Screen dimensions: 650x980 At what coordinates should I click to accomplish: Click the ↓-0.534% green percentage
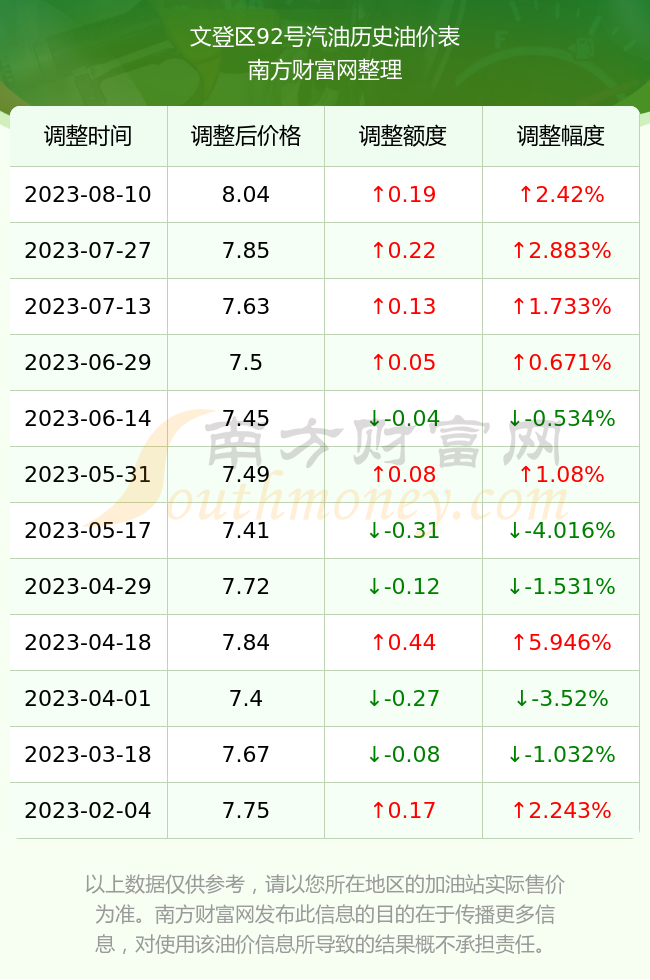561,418
